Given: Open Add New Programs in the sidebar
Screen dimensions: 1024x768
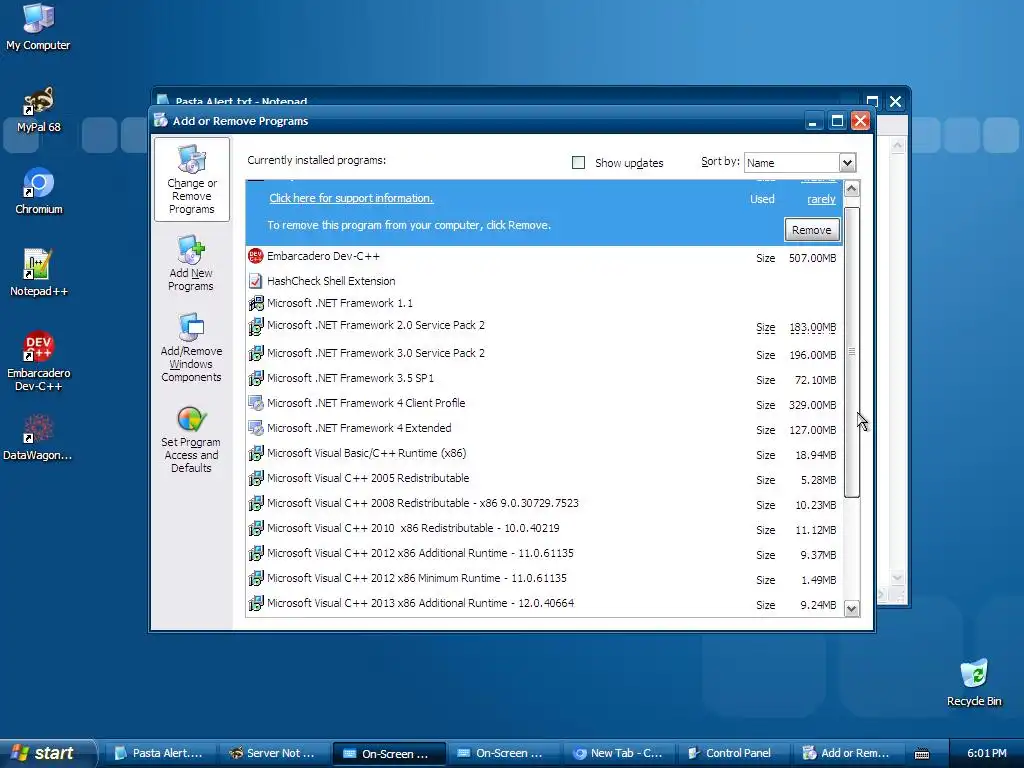Looking at the screenshot, I should point(191,264).
